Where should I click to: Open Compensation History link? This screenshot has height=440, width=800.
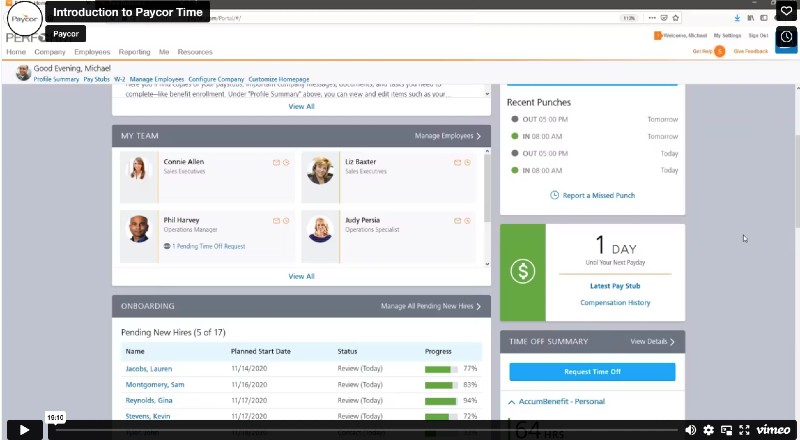615,303
